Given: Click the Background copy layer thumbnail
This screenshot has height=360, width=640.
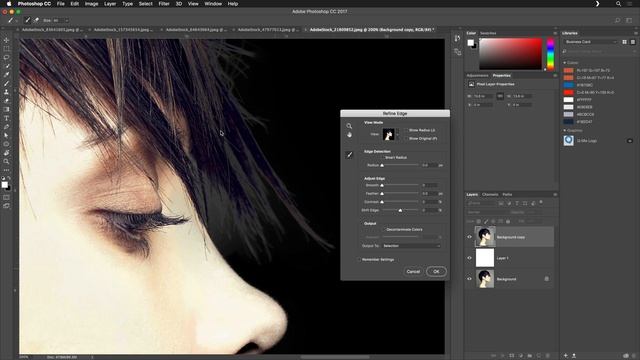Looking at the screenshot, I should [x=485, y=237].
